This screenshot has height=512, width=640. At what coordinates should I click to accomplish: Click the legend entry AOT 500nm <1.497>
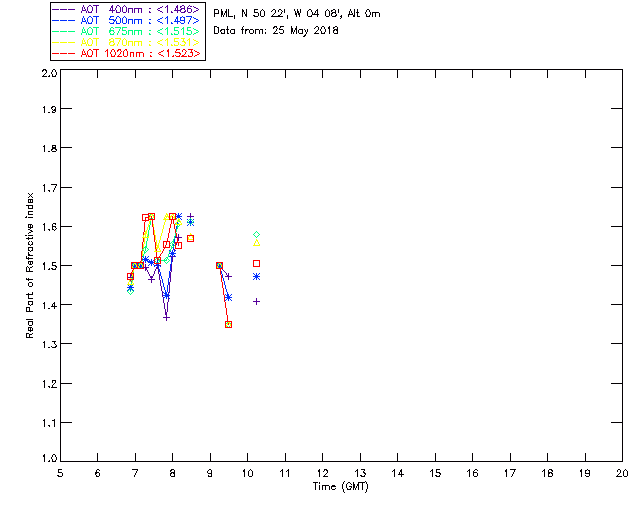127,20
